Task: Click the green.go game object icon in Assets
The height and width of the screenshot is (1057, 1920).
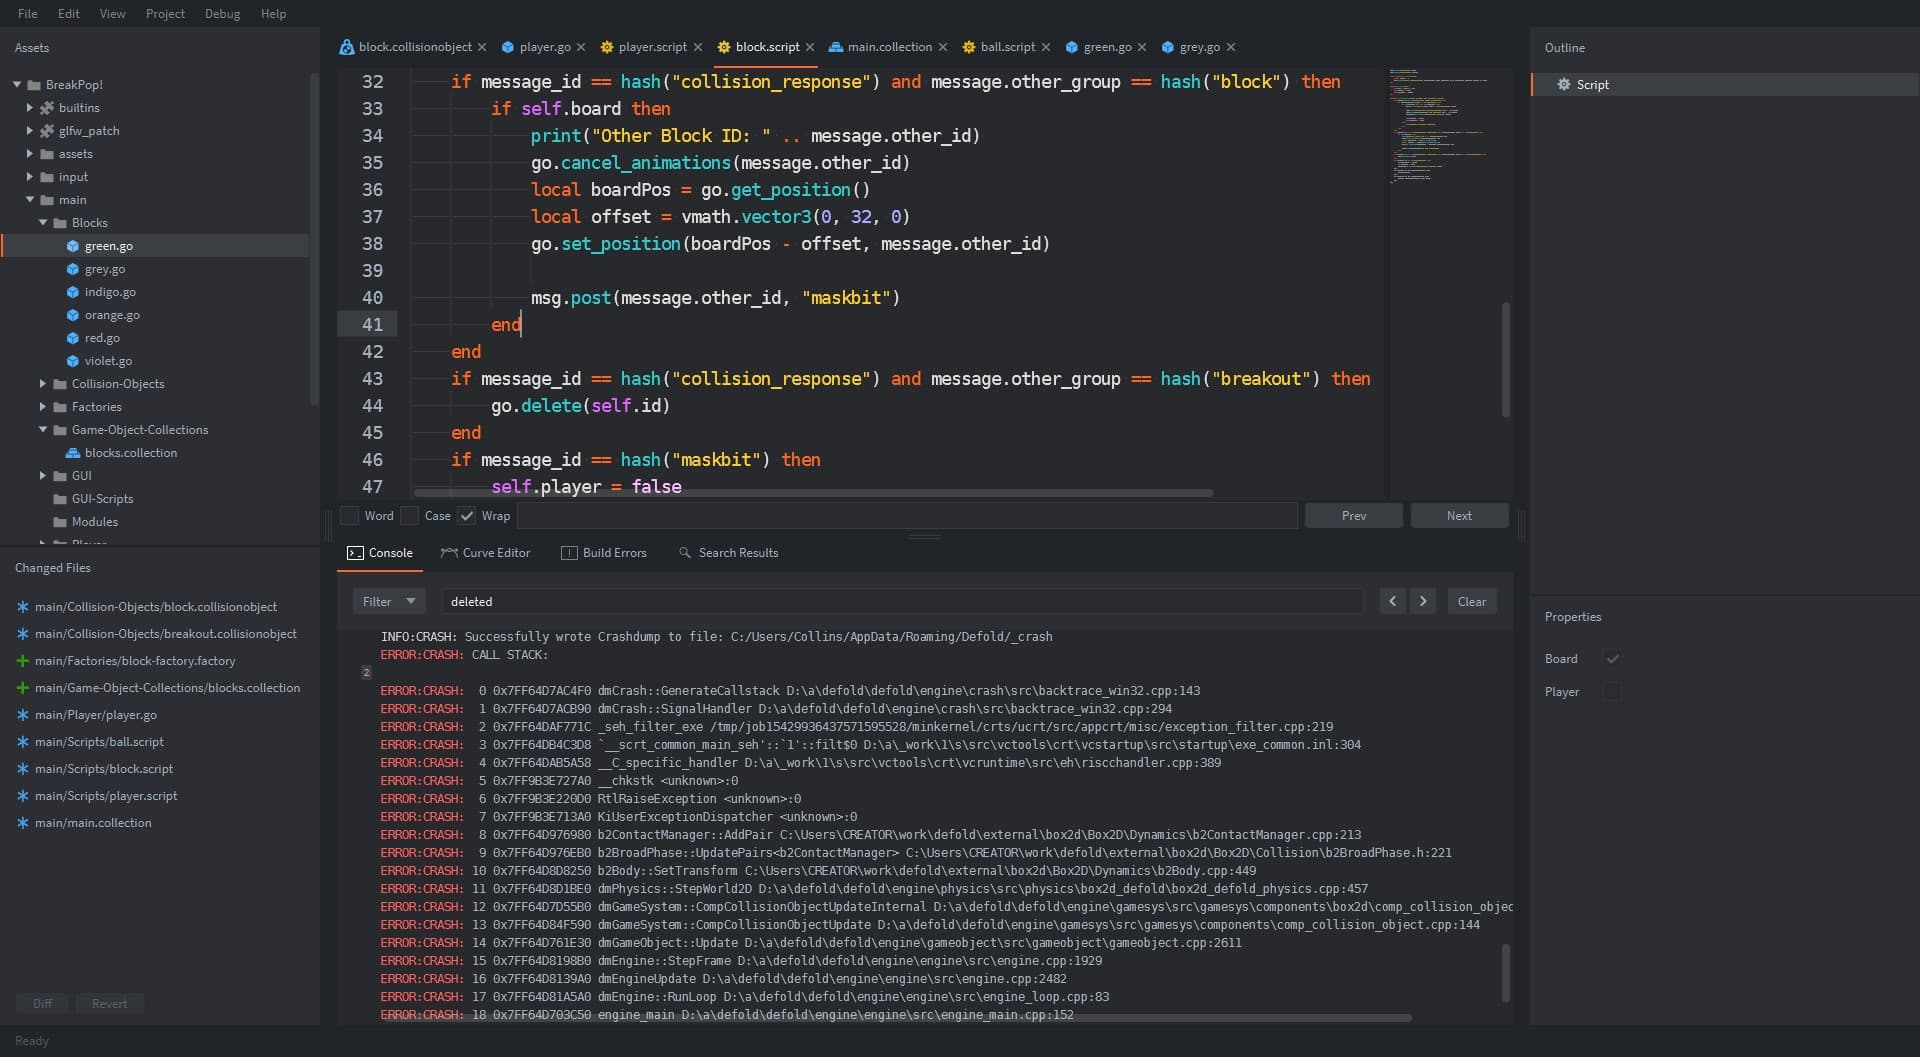Action: (x=72, y=246)
